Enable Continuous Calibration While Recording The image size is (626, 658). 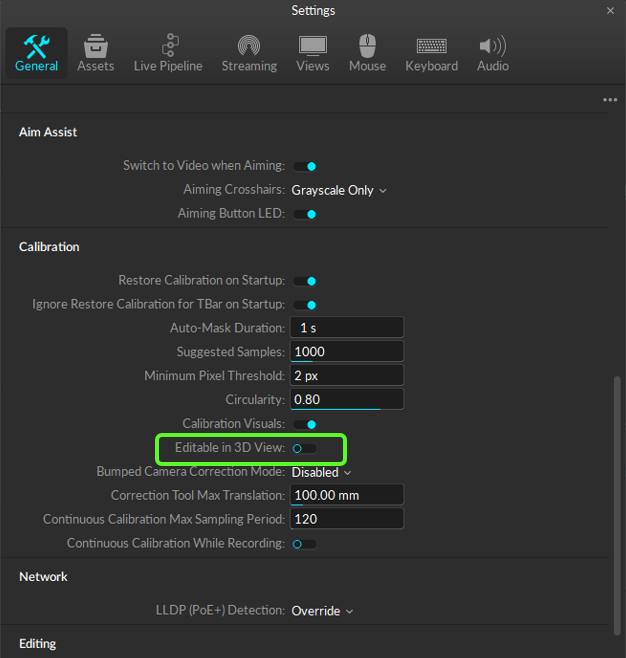click(305, 544)
